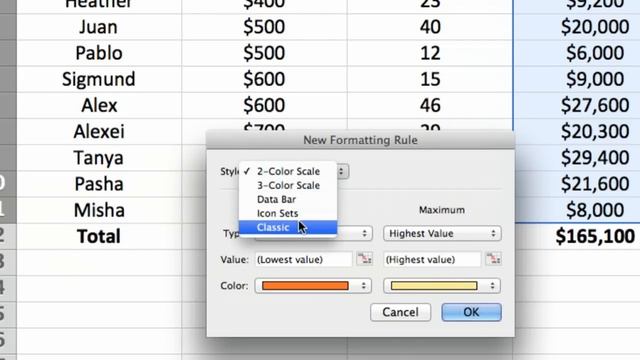
Task: Select the cell containing Tanya
Action: (x=99, y=158)
